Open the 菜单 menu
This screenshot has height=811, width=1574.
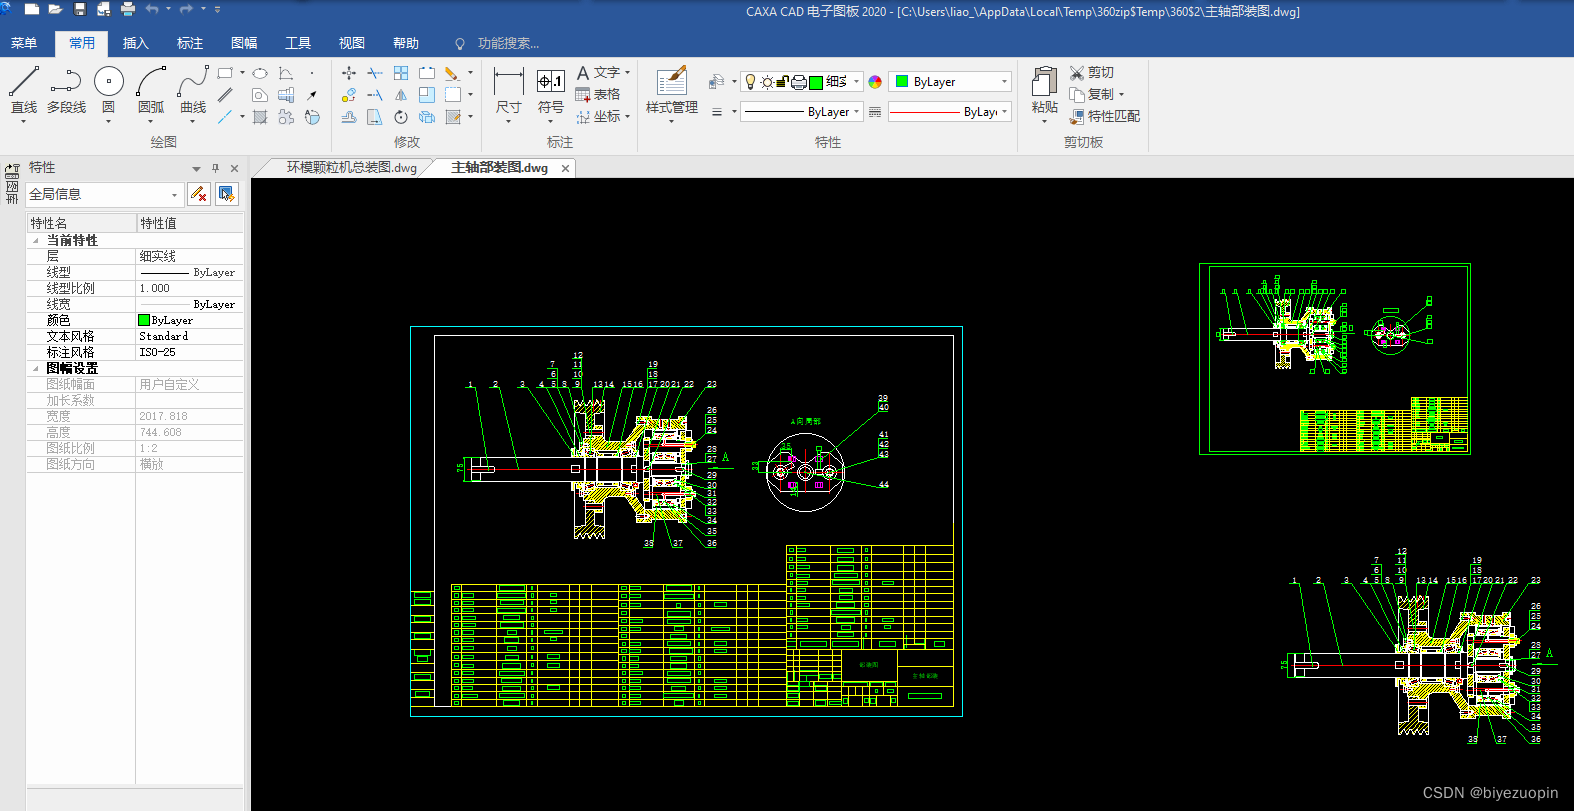24,43
